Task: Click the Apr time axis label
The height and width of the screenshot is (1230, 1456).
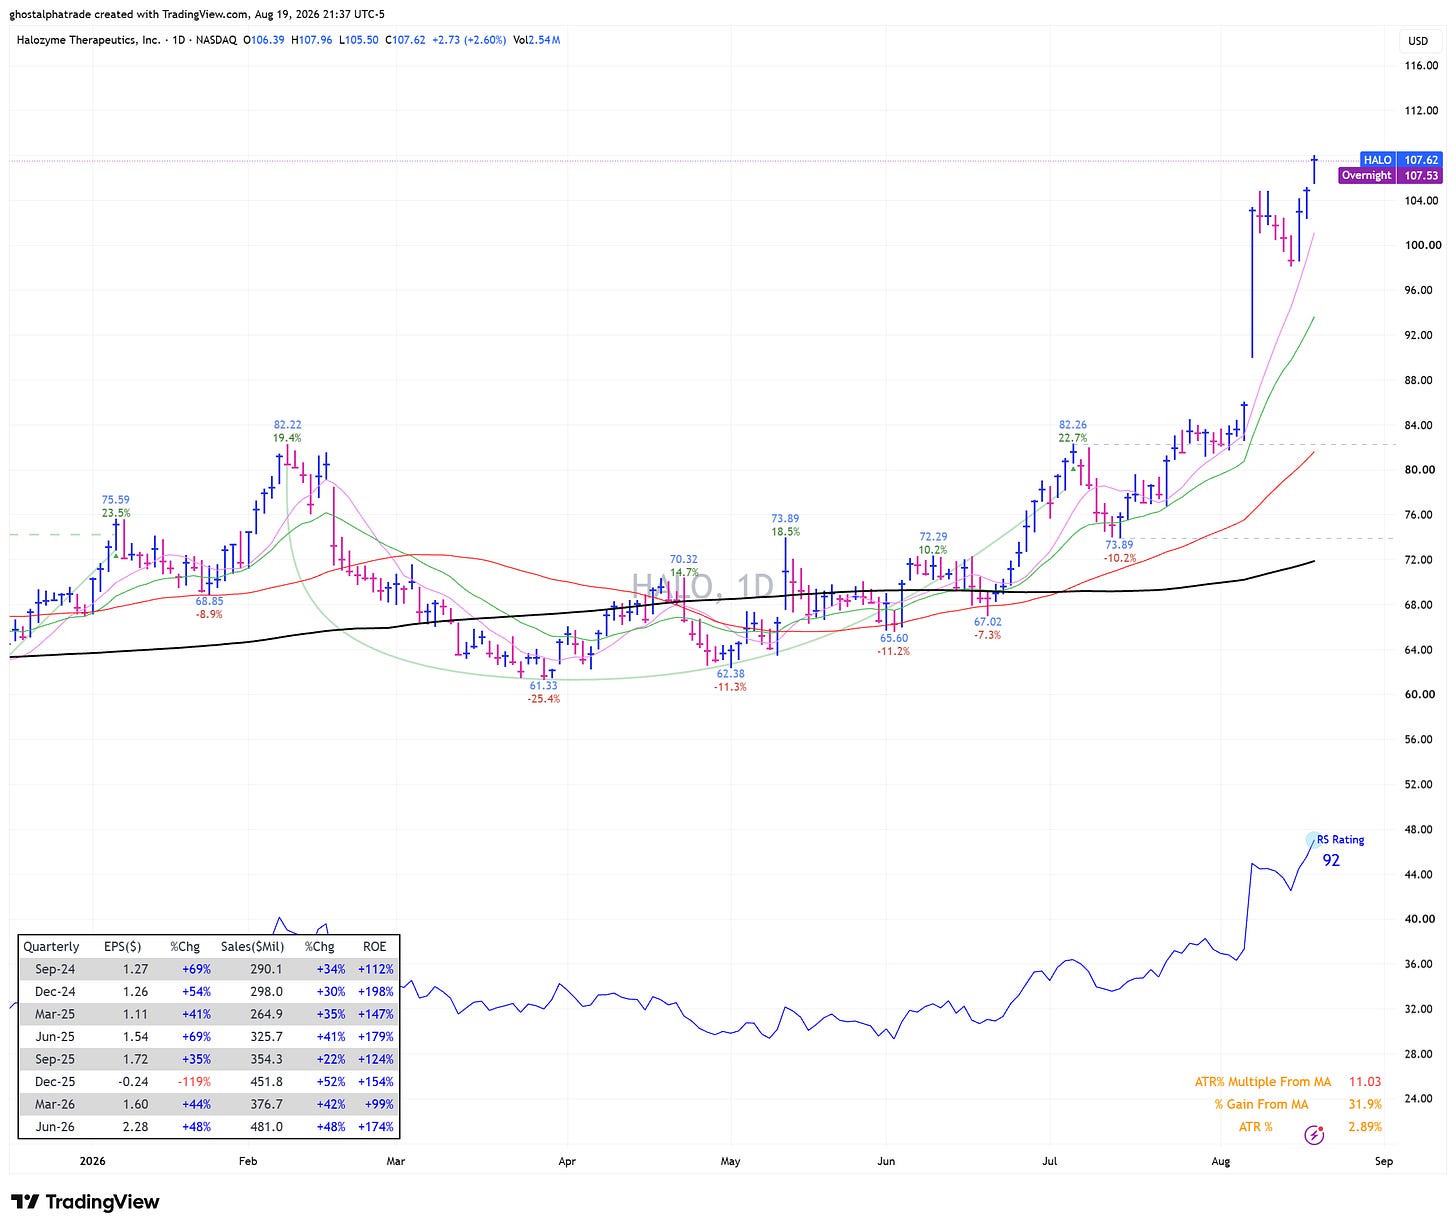Action: [x=567, y=1161]
